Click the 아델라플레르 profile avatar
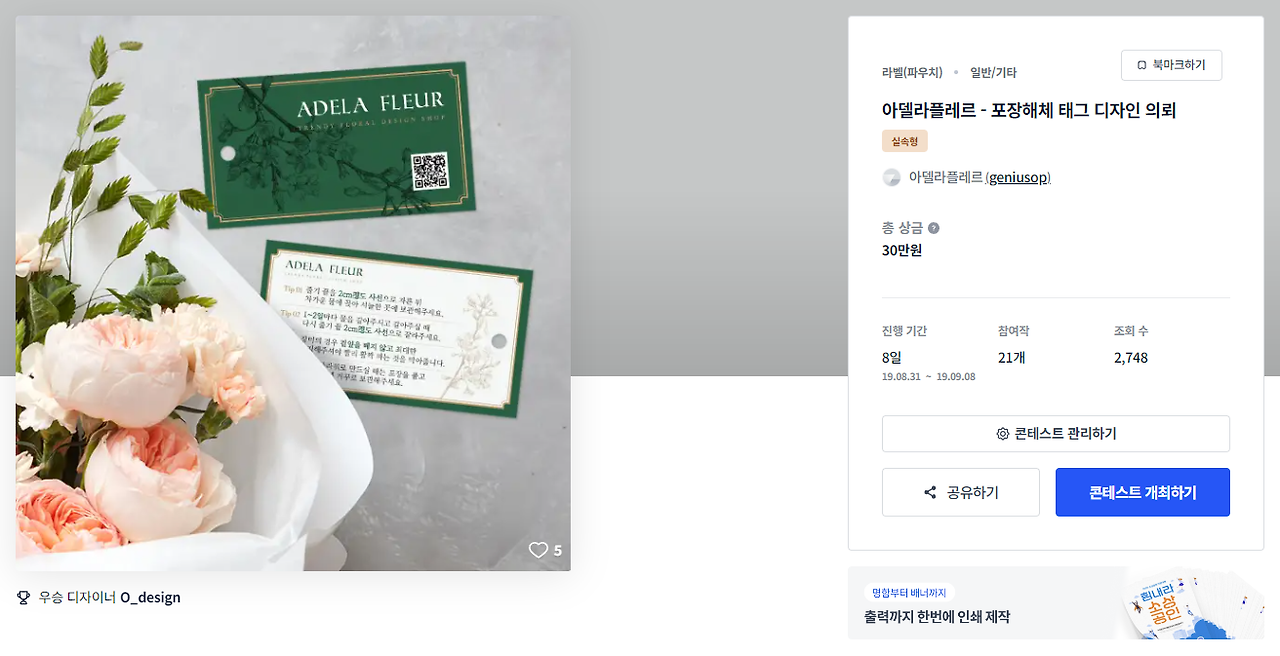This screenshot has height=656, width=1280. [891, 177]
